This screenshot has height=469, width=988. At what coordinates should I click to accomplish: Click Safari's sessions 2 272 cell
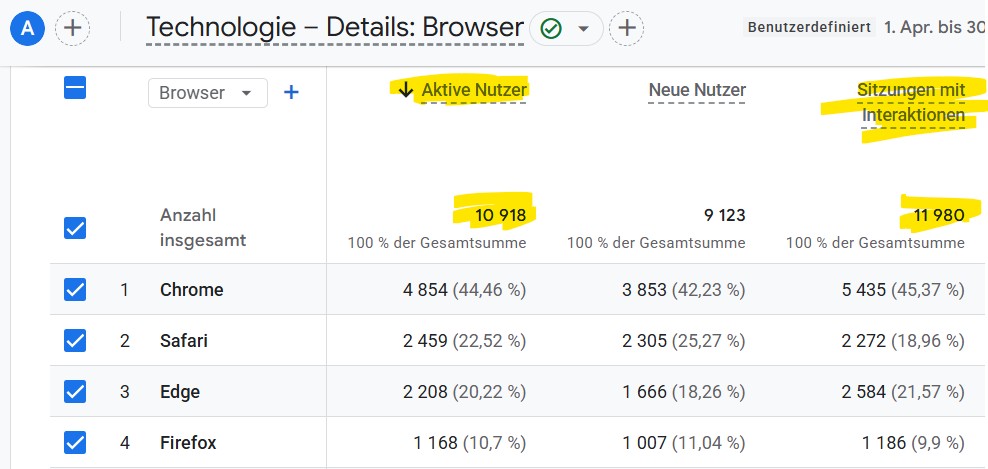(903, 341)
